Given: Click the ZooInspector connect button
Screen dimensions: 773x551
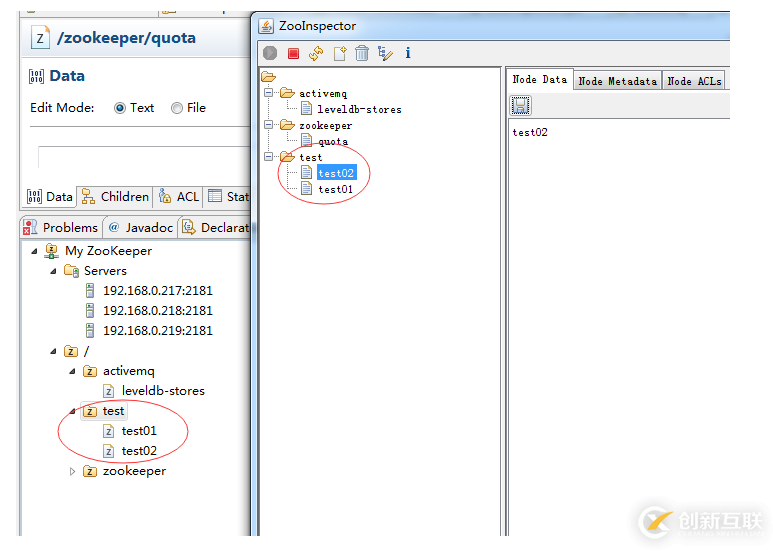Looking at the screenshot, I should click(270, 53).
